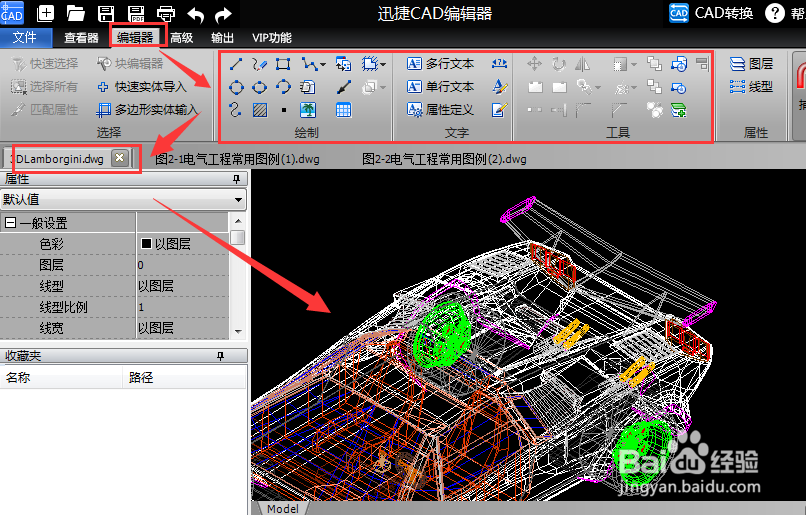This screenshot has height=515, width=806.
Task: Undo the last action
Action: (x=195, y=14)
